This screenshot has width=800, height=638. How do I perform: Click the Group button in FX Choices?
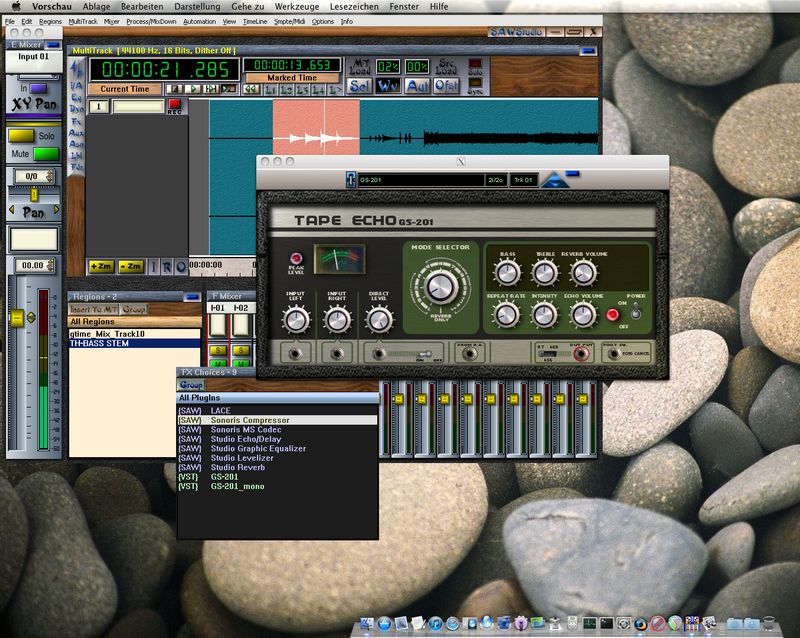[x=191, y=385]
